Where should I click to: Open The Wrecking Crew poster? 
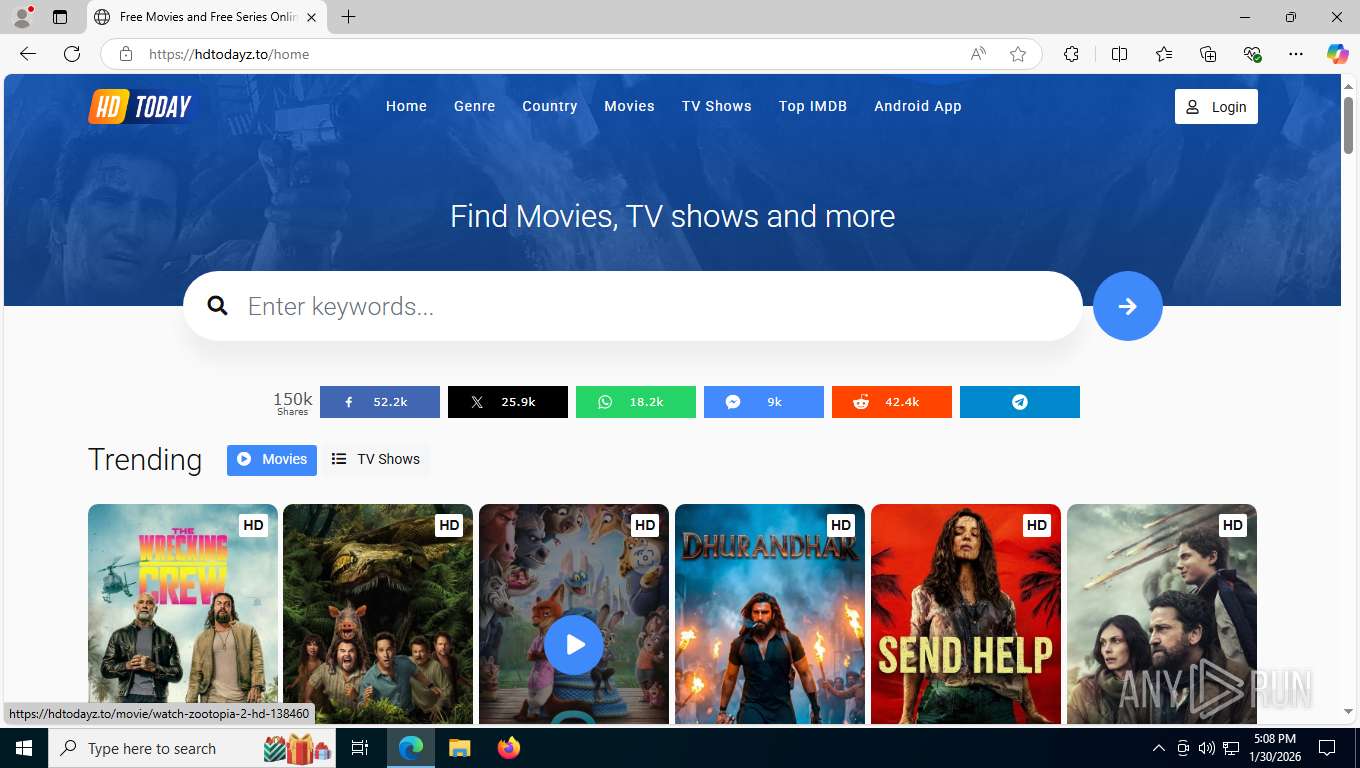(x=183, y=613)
